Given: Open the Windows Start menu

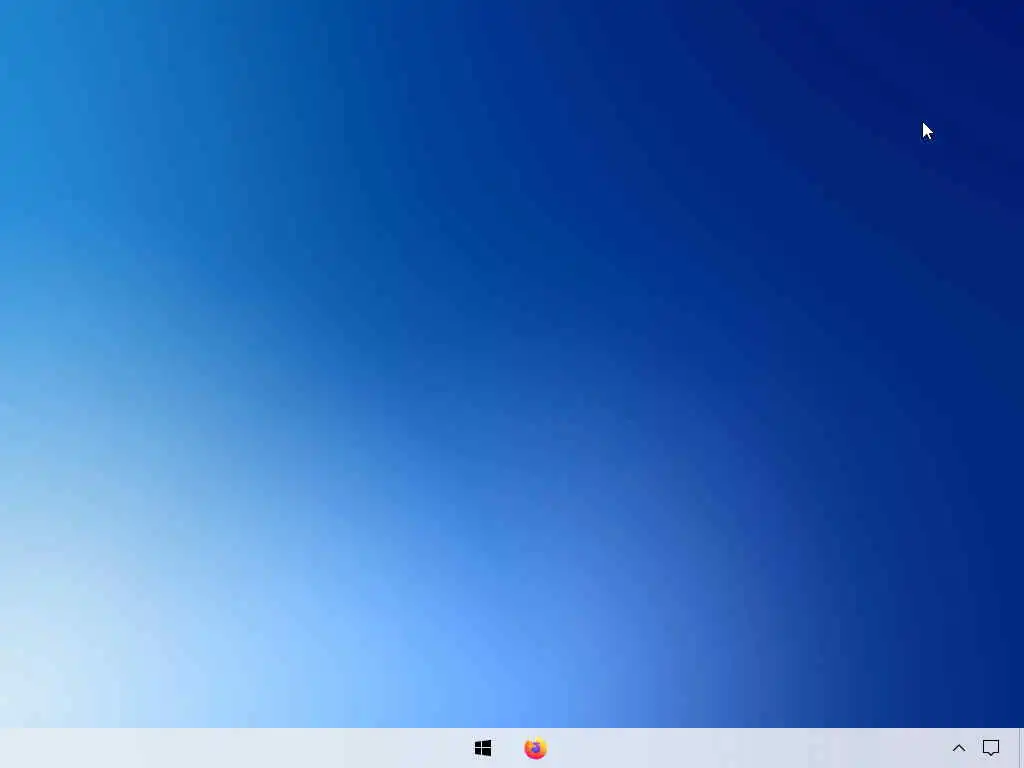Looking at the screenshot, I should [x=483, y=748].
